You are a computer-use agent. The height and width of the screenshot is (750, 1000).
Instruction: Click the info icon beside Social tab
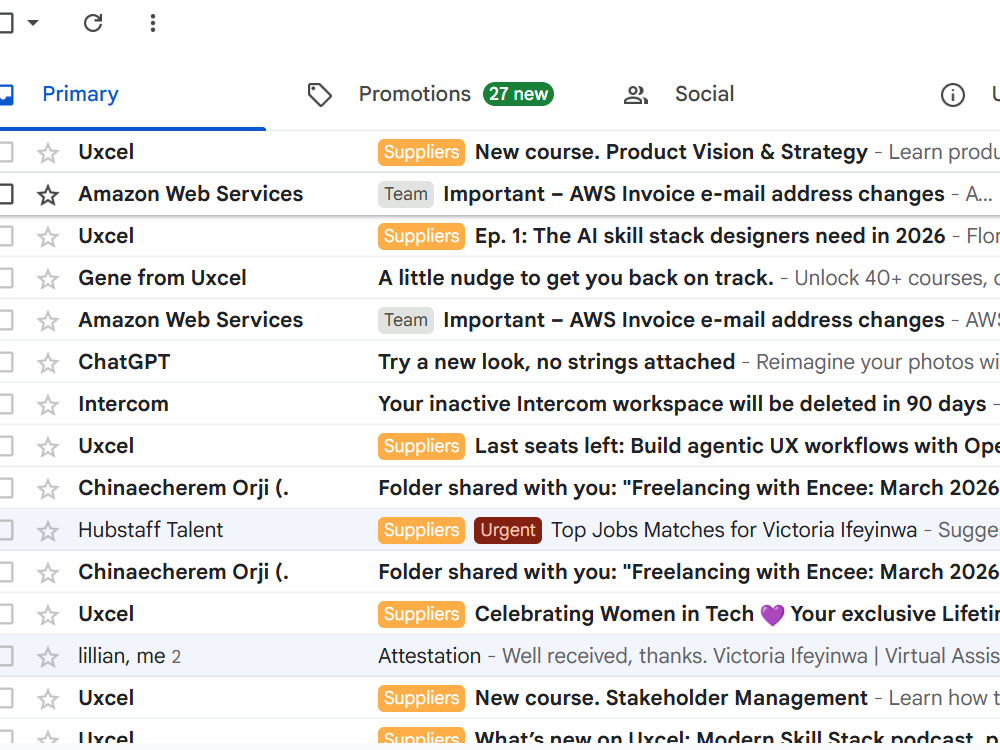point(953,94)
